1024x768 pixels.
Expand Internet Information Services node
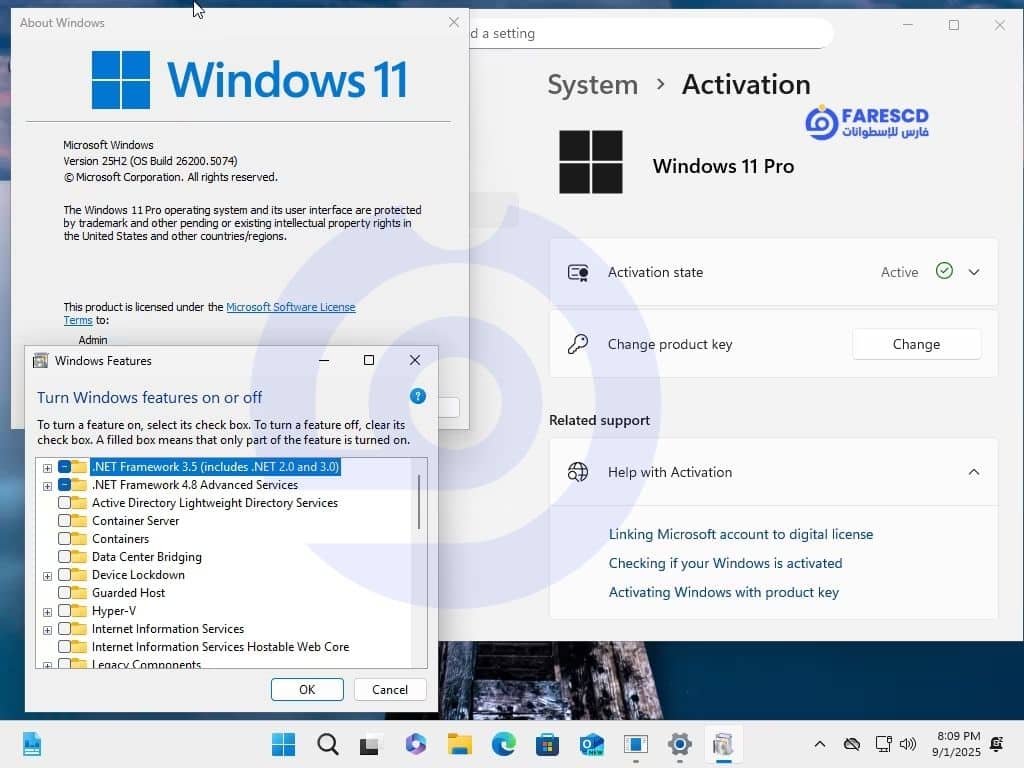click(47, 630)
